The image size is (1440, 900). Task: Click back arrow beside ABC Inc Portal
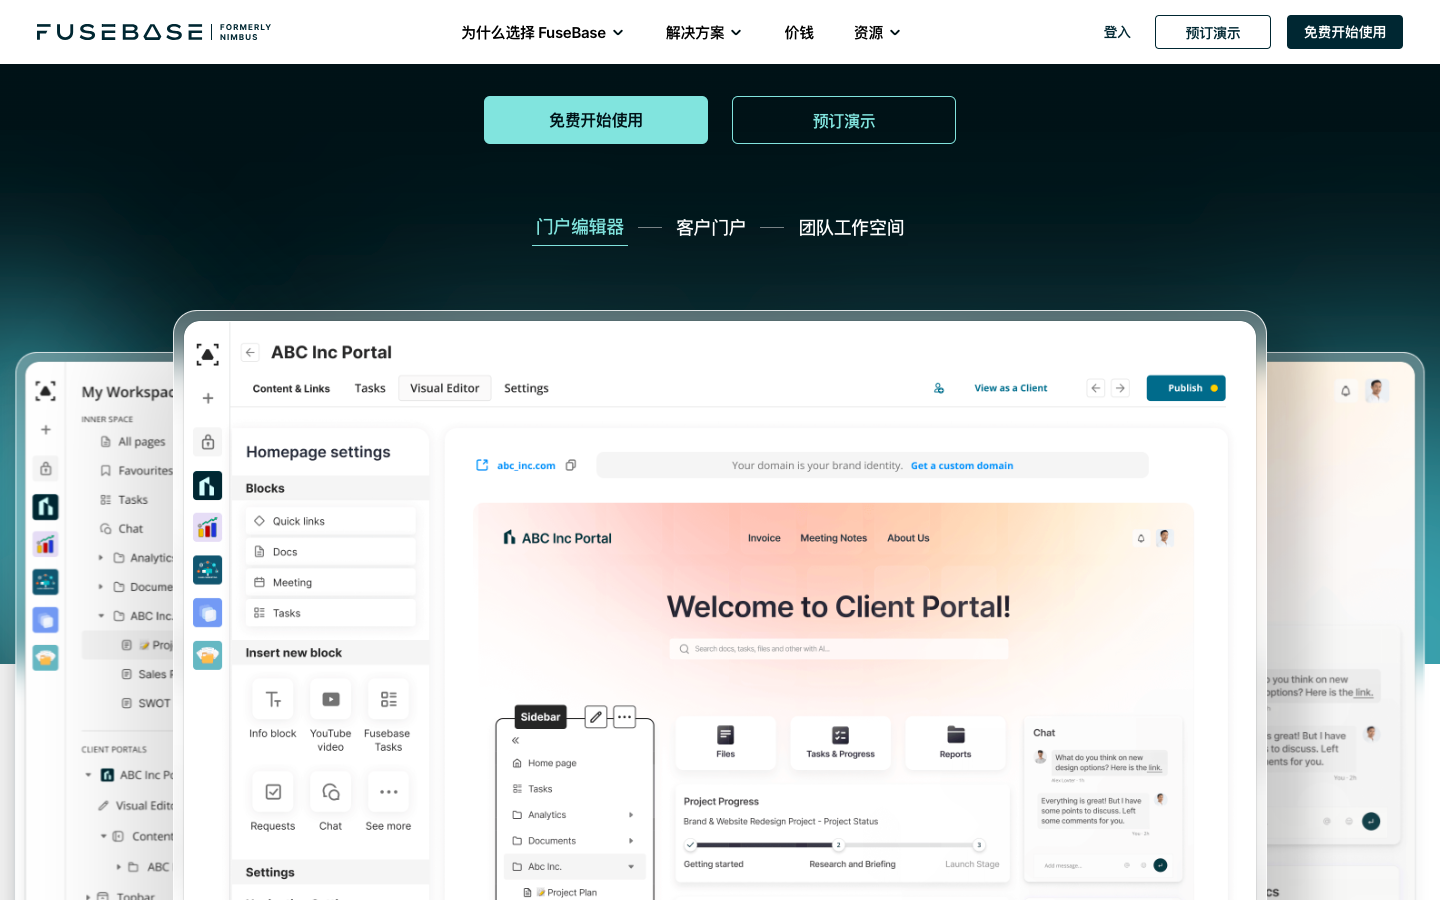(x=250, y=352)
